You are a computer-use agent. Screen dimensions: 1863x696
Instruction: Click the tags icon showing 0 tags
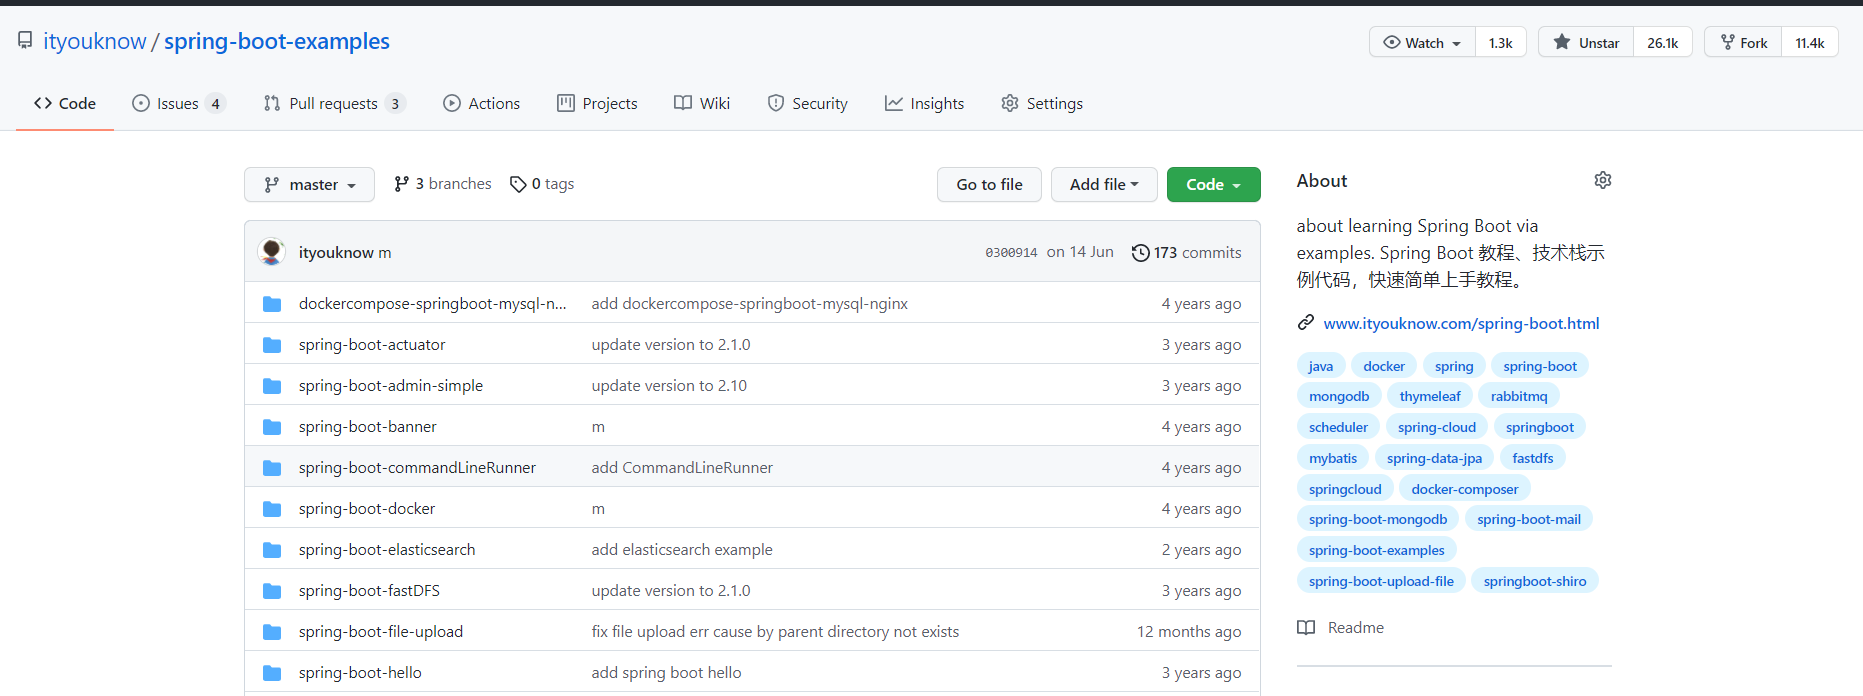518,184
